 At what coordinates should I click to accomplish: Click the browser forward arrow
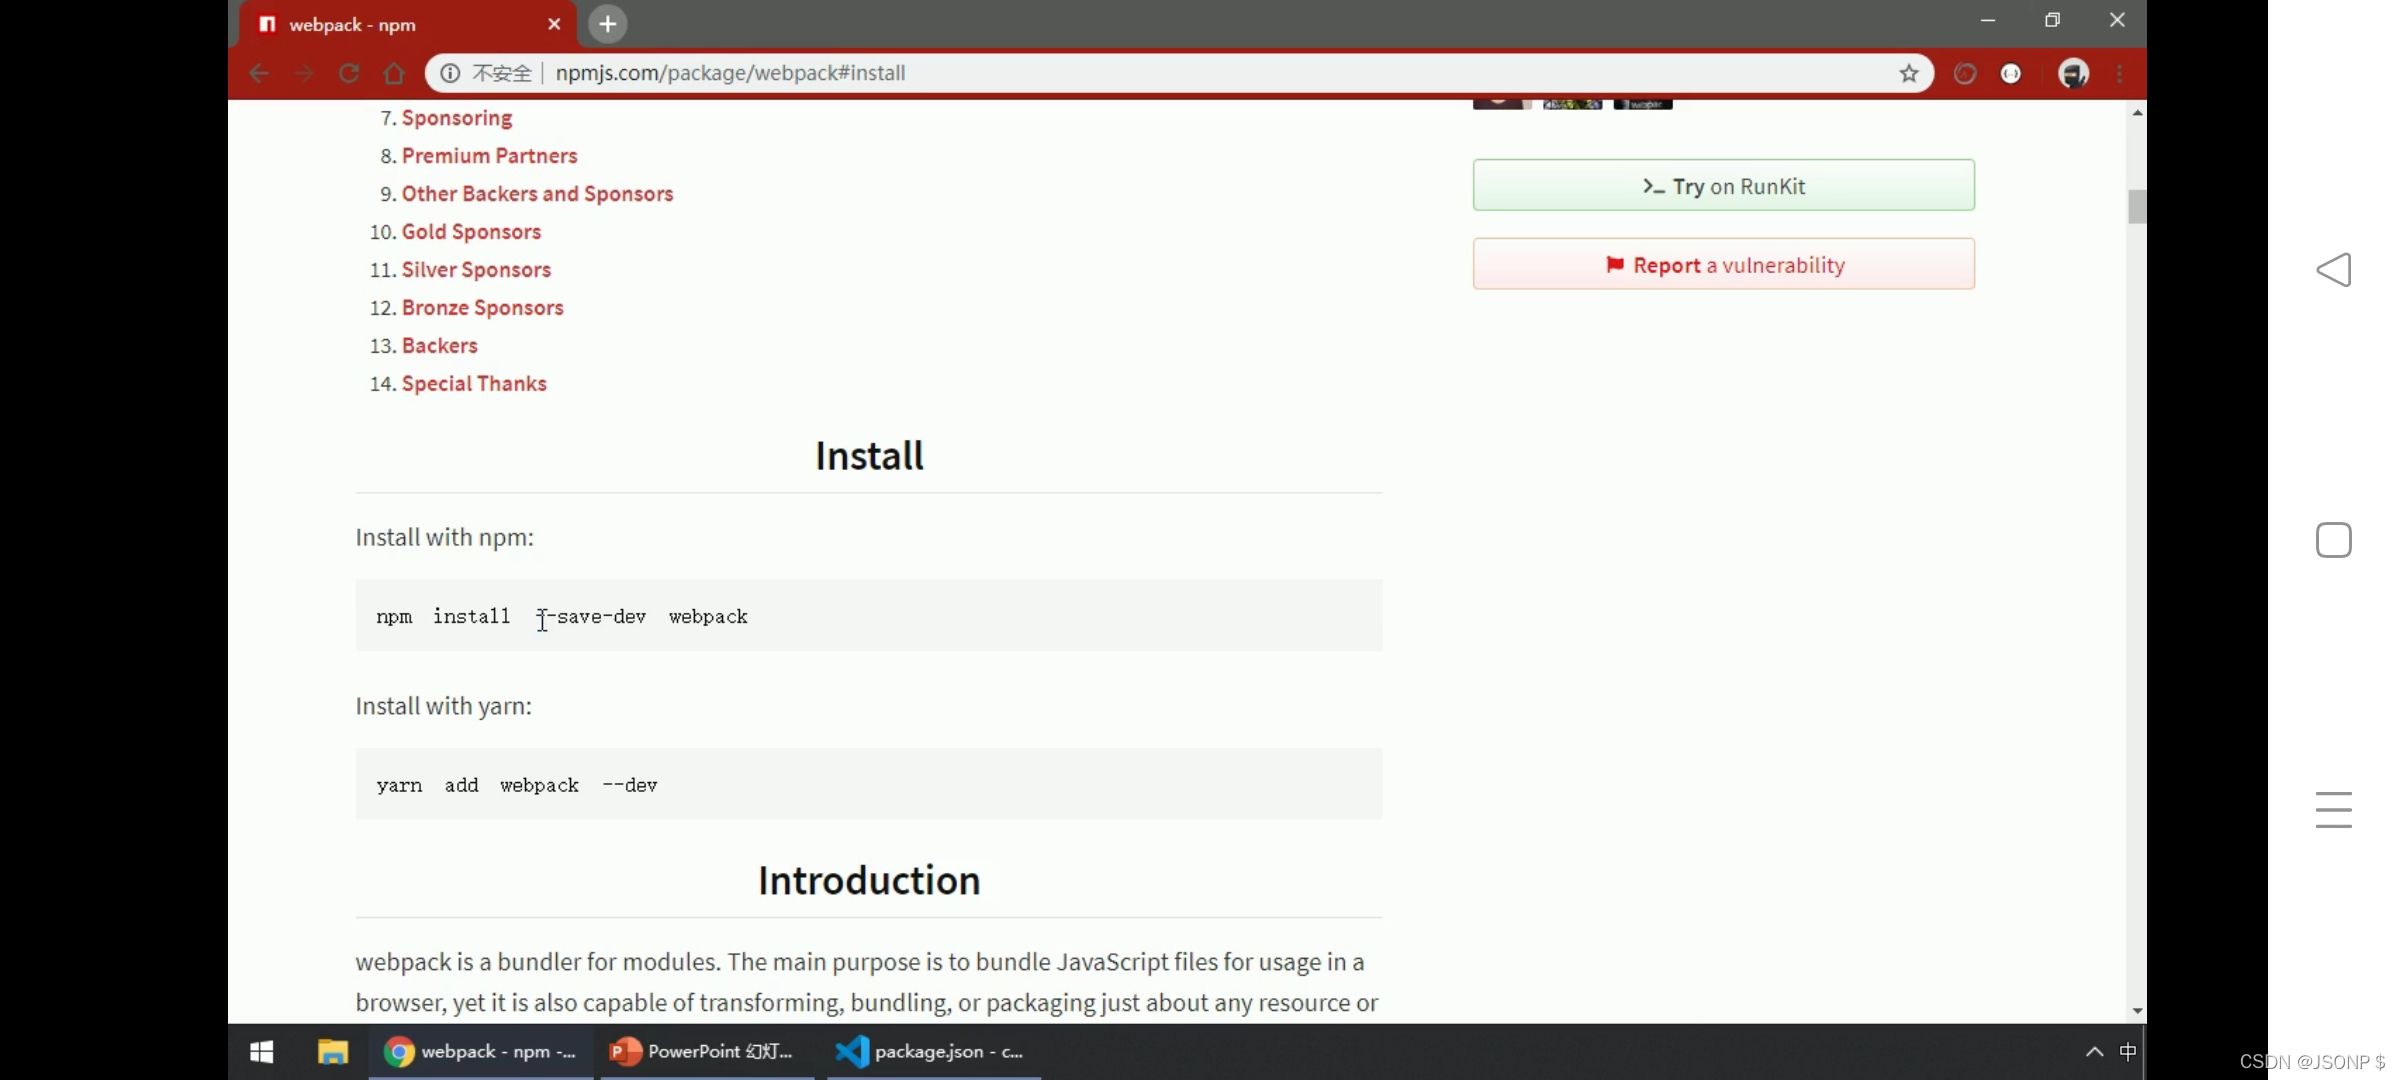(x=304, y=73)
